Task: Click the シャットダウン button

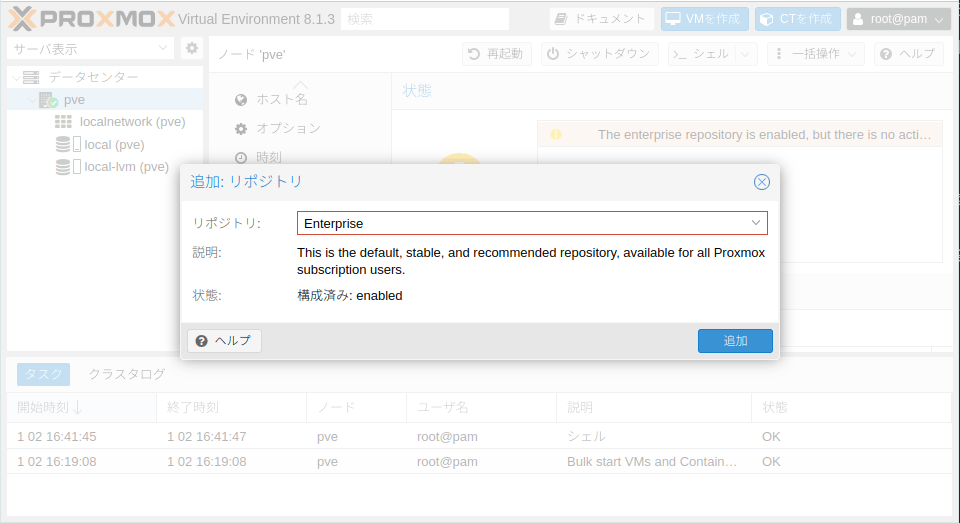Action: click(x=599, y=54)
